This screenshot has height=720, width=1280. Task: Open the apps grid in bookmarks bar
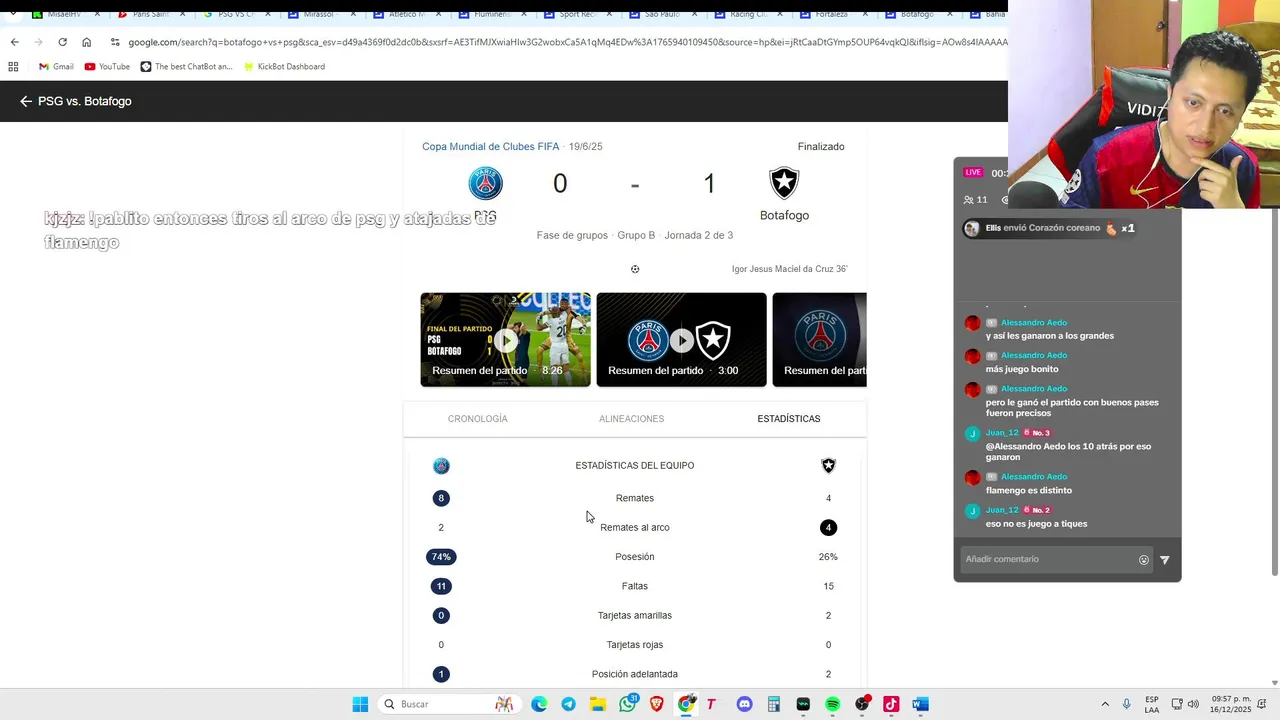click(x=13, y=67)
